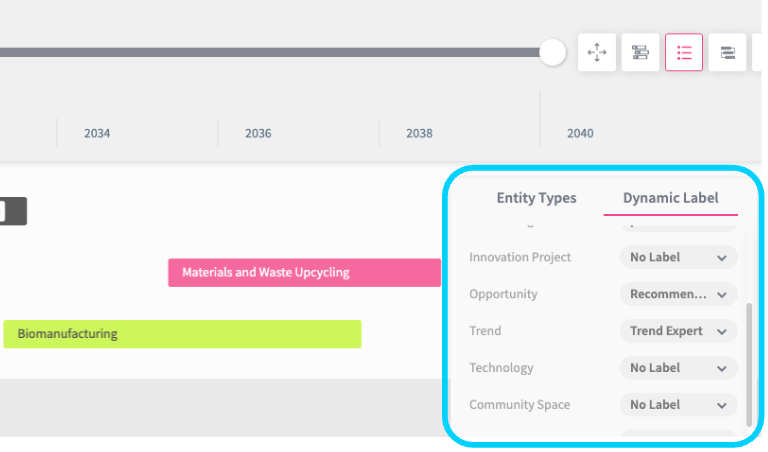Expand the Trend Expert dropdown
This screenshot has height=452, width=768.
point(678,331)
